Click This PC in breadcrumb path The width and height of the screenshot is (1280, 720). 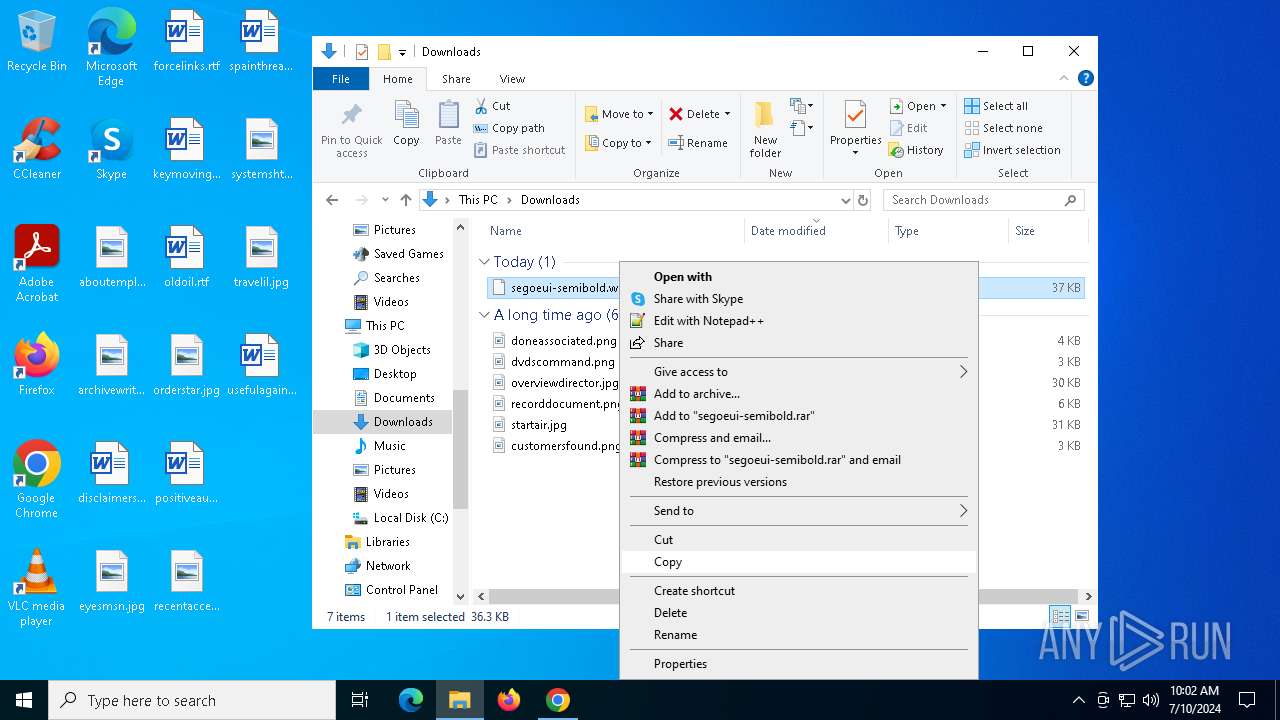pyautogui.click(x=478, y=200)
